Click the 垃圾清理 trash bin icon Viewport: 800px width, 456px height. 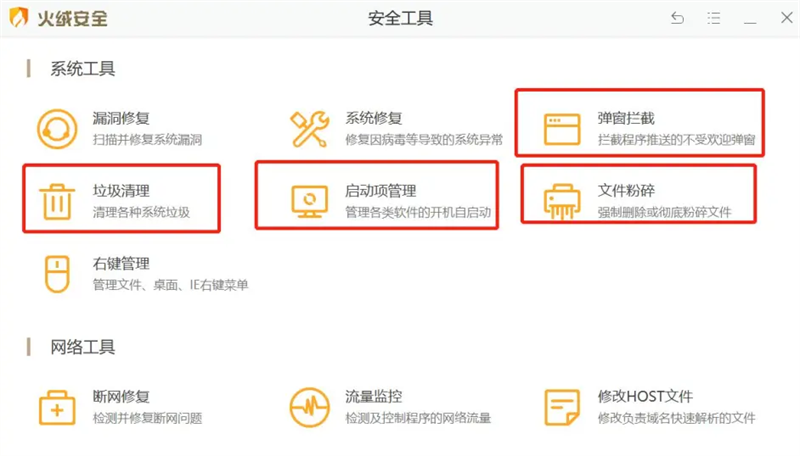click(57, 202)
